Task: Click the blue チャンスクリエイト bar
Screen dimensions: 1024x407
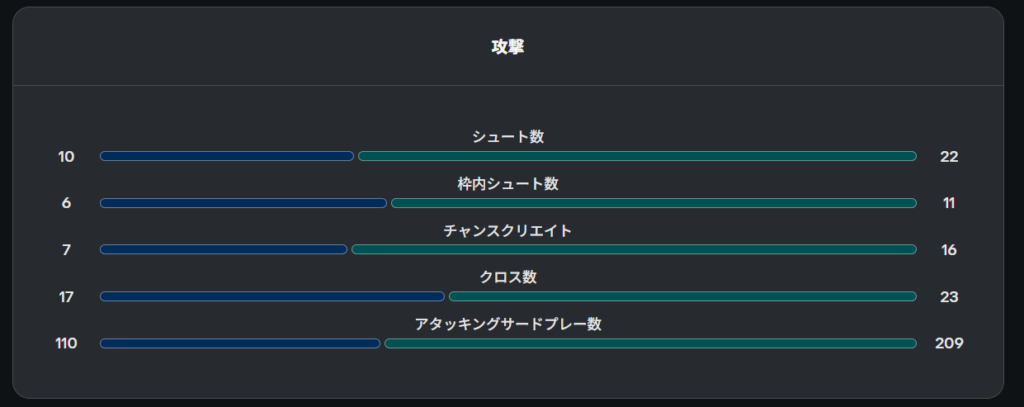Action: pos(223,250)
